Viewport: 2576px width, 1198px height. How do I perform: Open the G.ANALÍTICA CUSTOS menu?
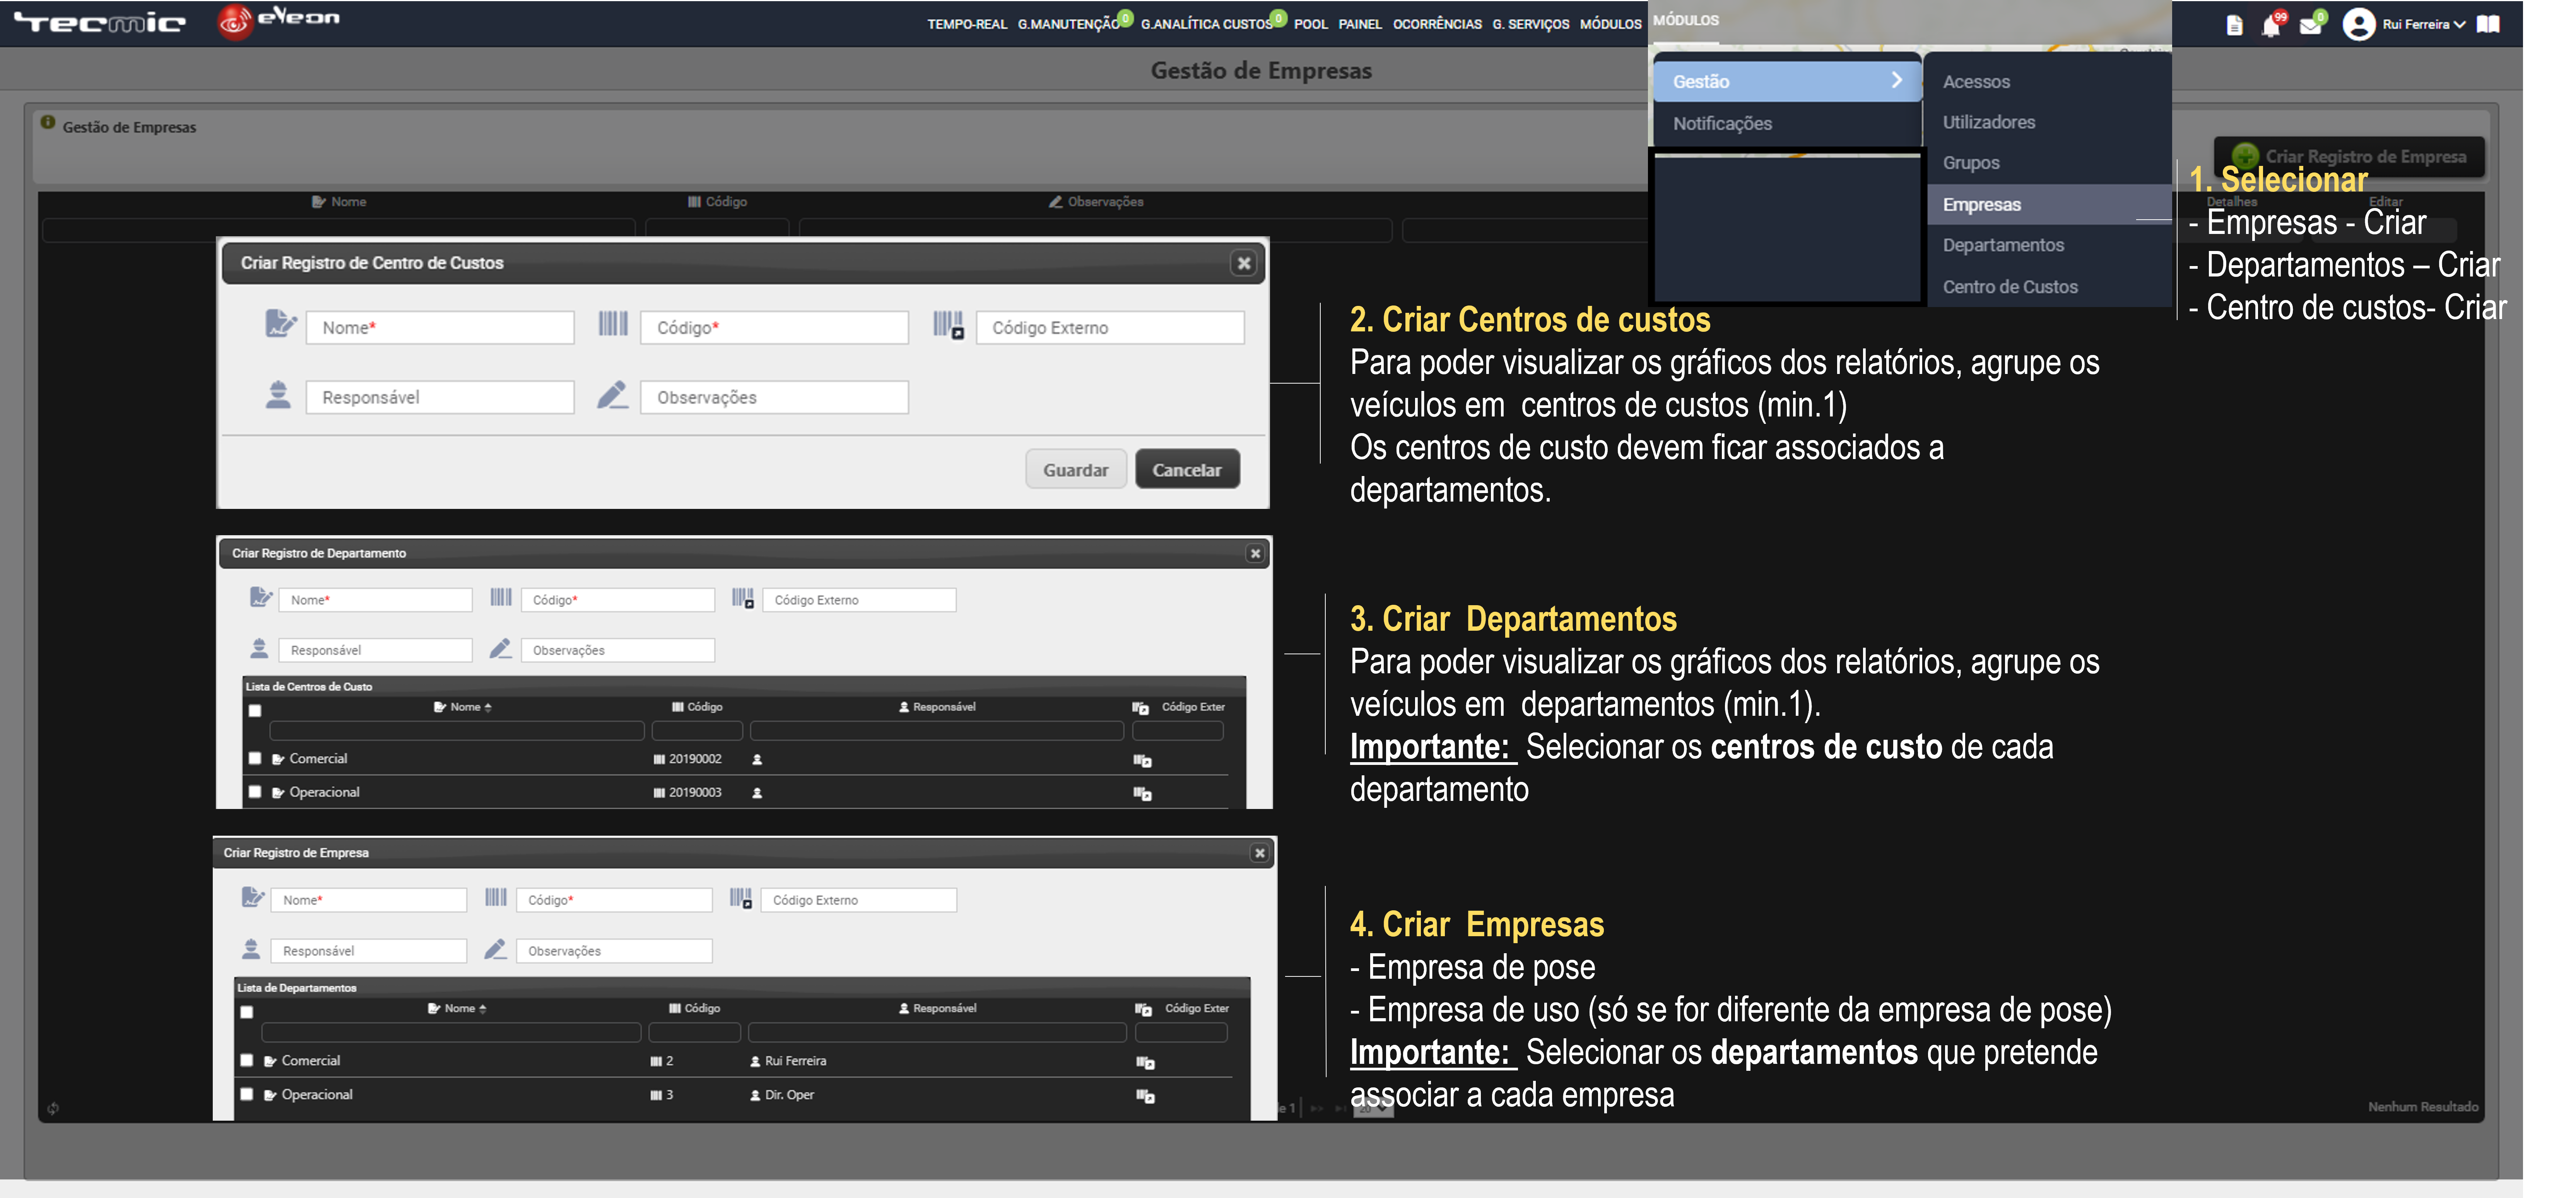point(1207,24)
